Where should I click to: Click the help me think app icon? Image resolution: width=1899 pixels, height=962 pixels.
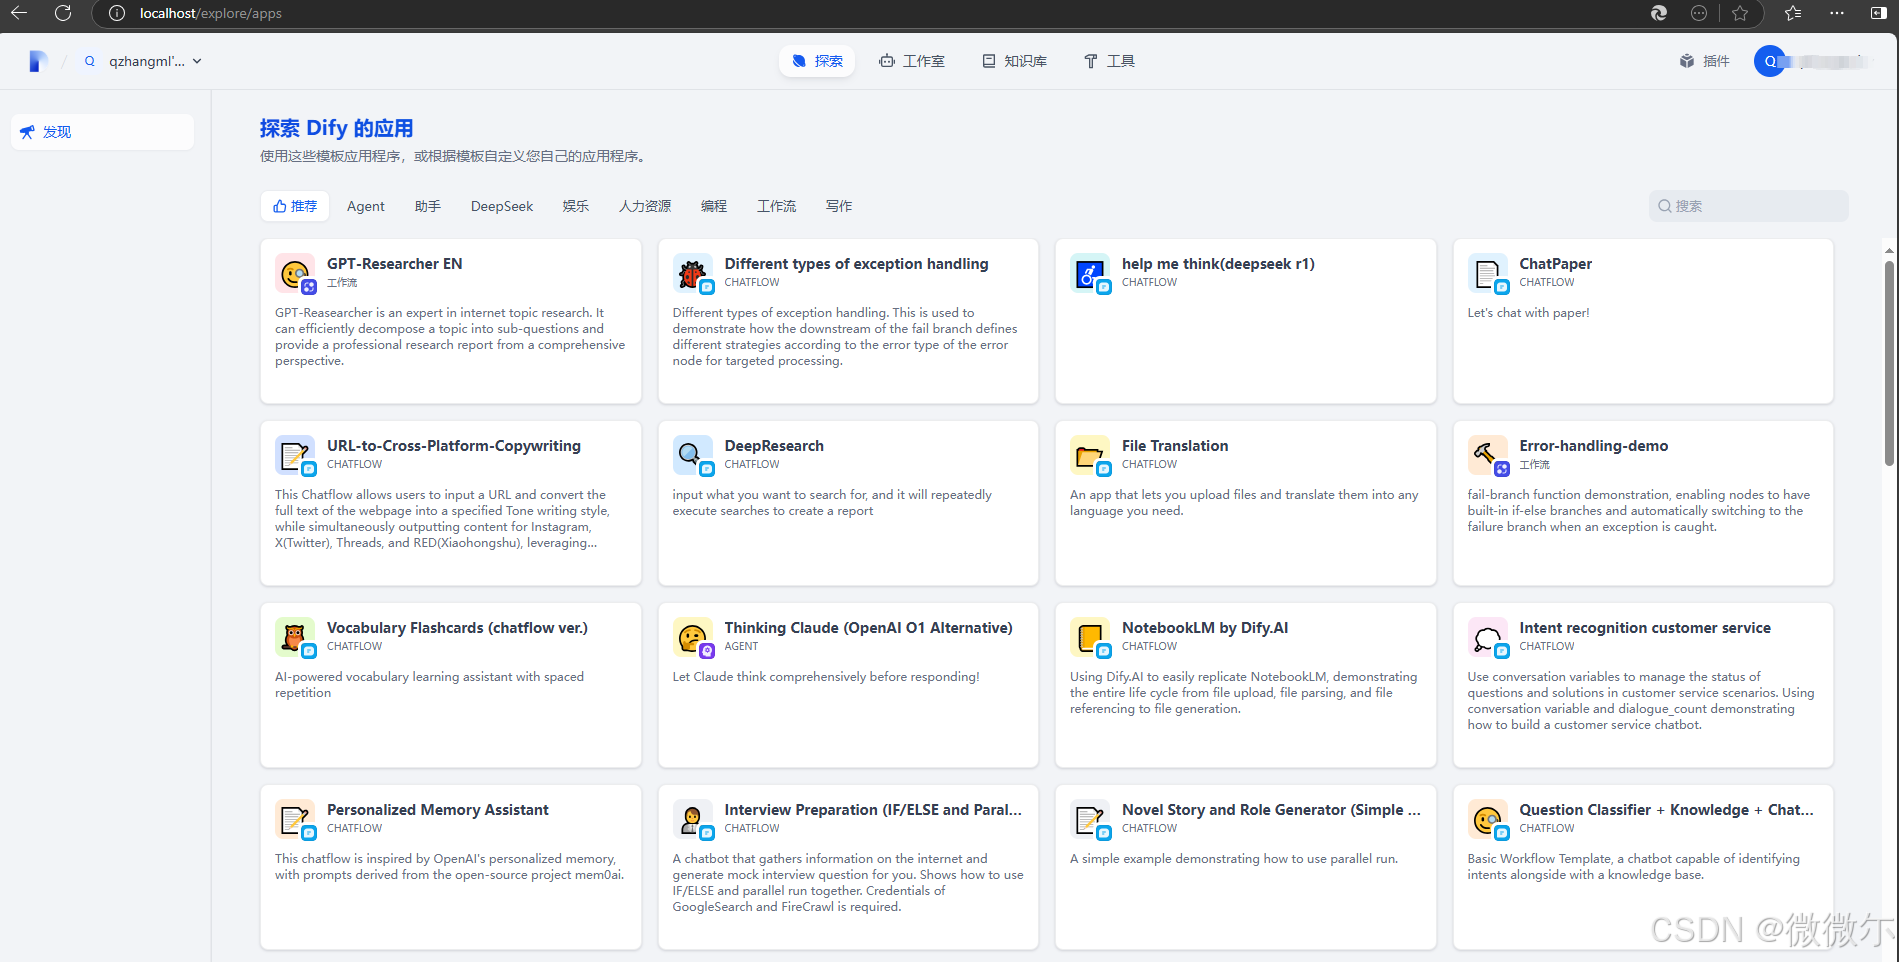pyautogui.click(x=1090, y=273)
